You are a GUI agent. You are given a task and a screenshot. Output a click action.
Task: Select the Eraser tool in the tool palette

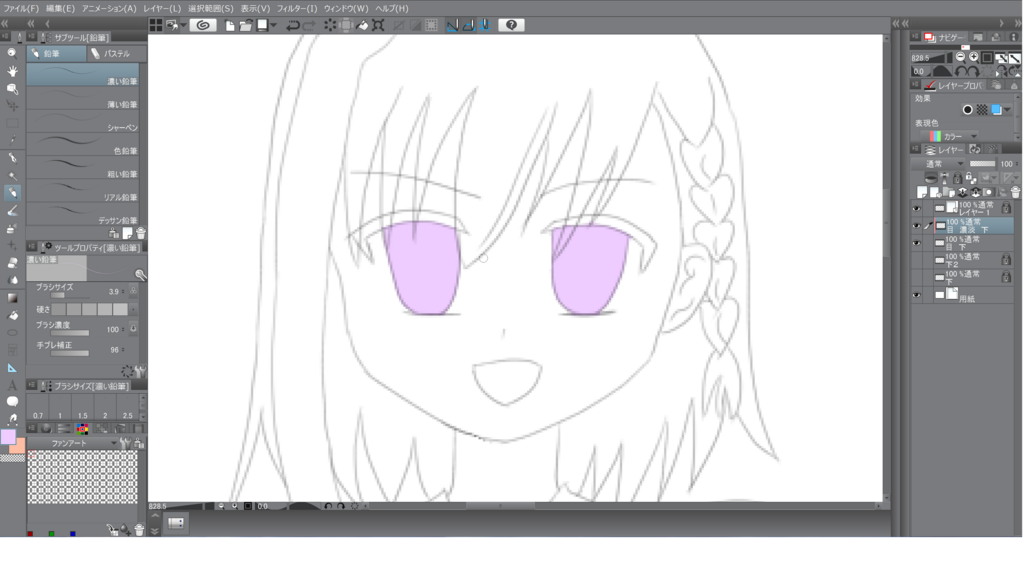12,263
